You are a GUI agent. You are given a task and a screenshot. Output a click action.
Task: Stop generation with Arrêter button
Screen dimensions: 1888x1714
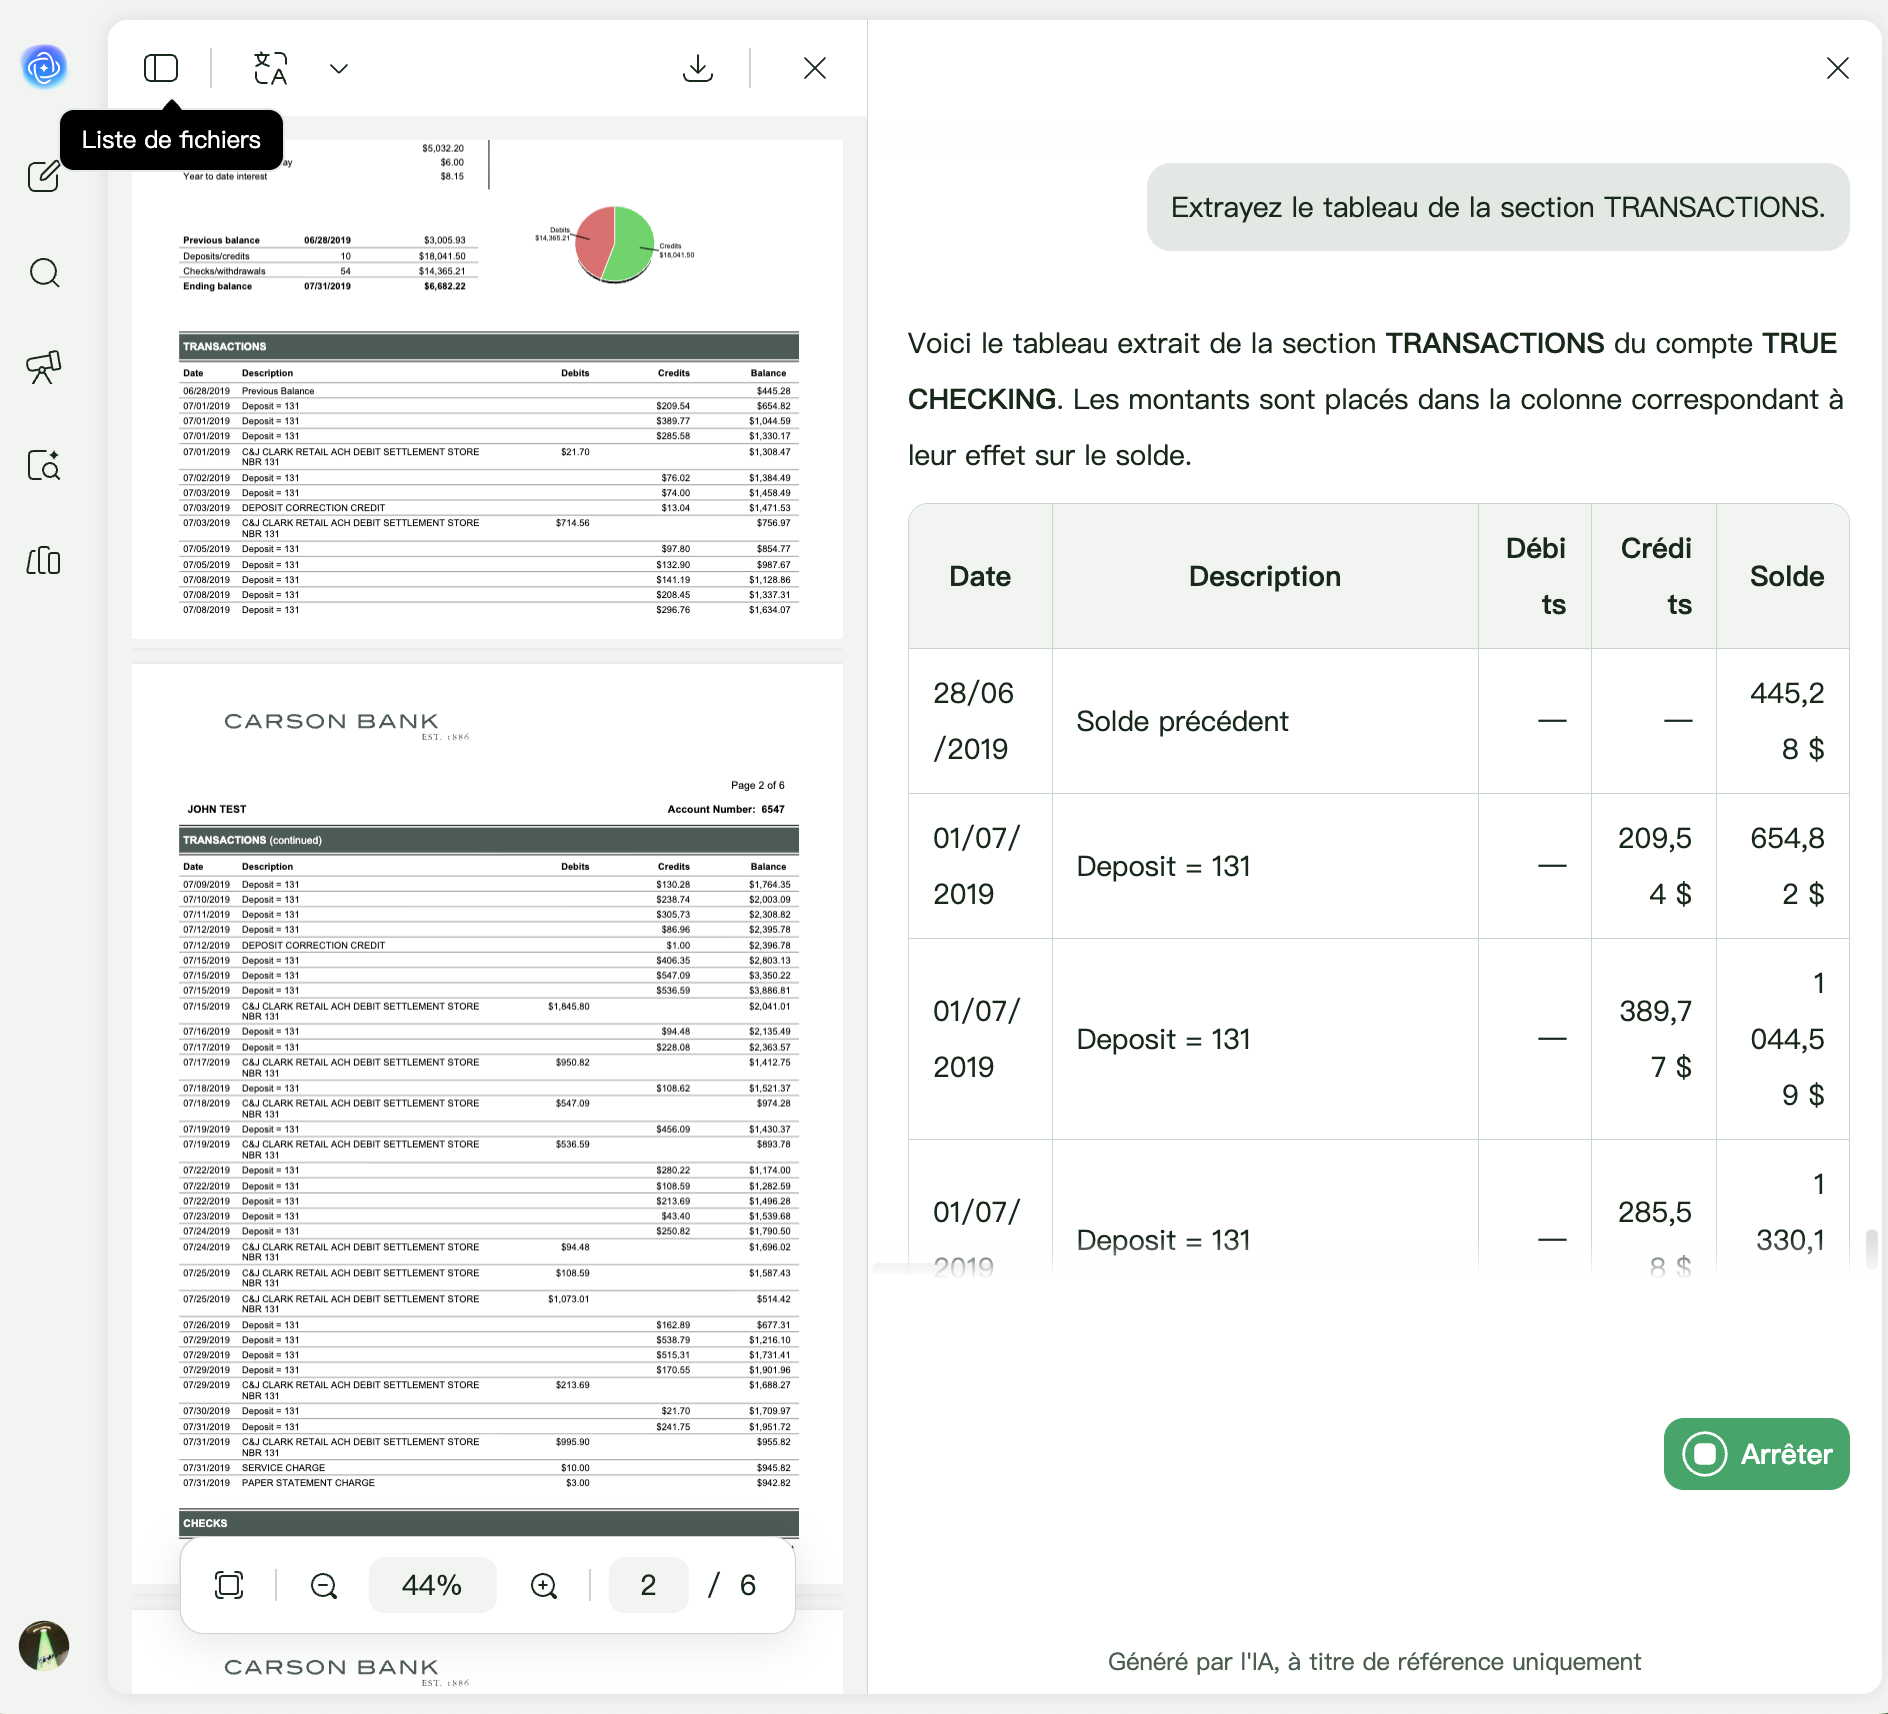click(x=1757, y=1454)
